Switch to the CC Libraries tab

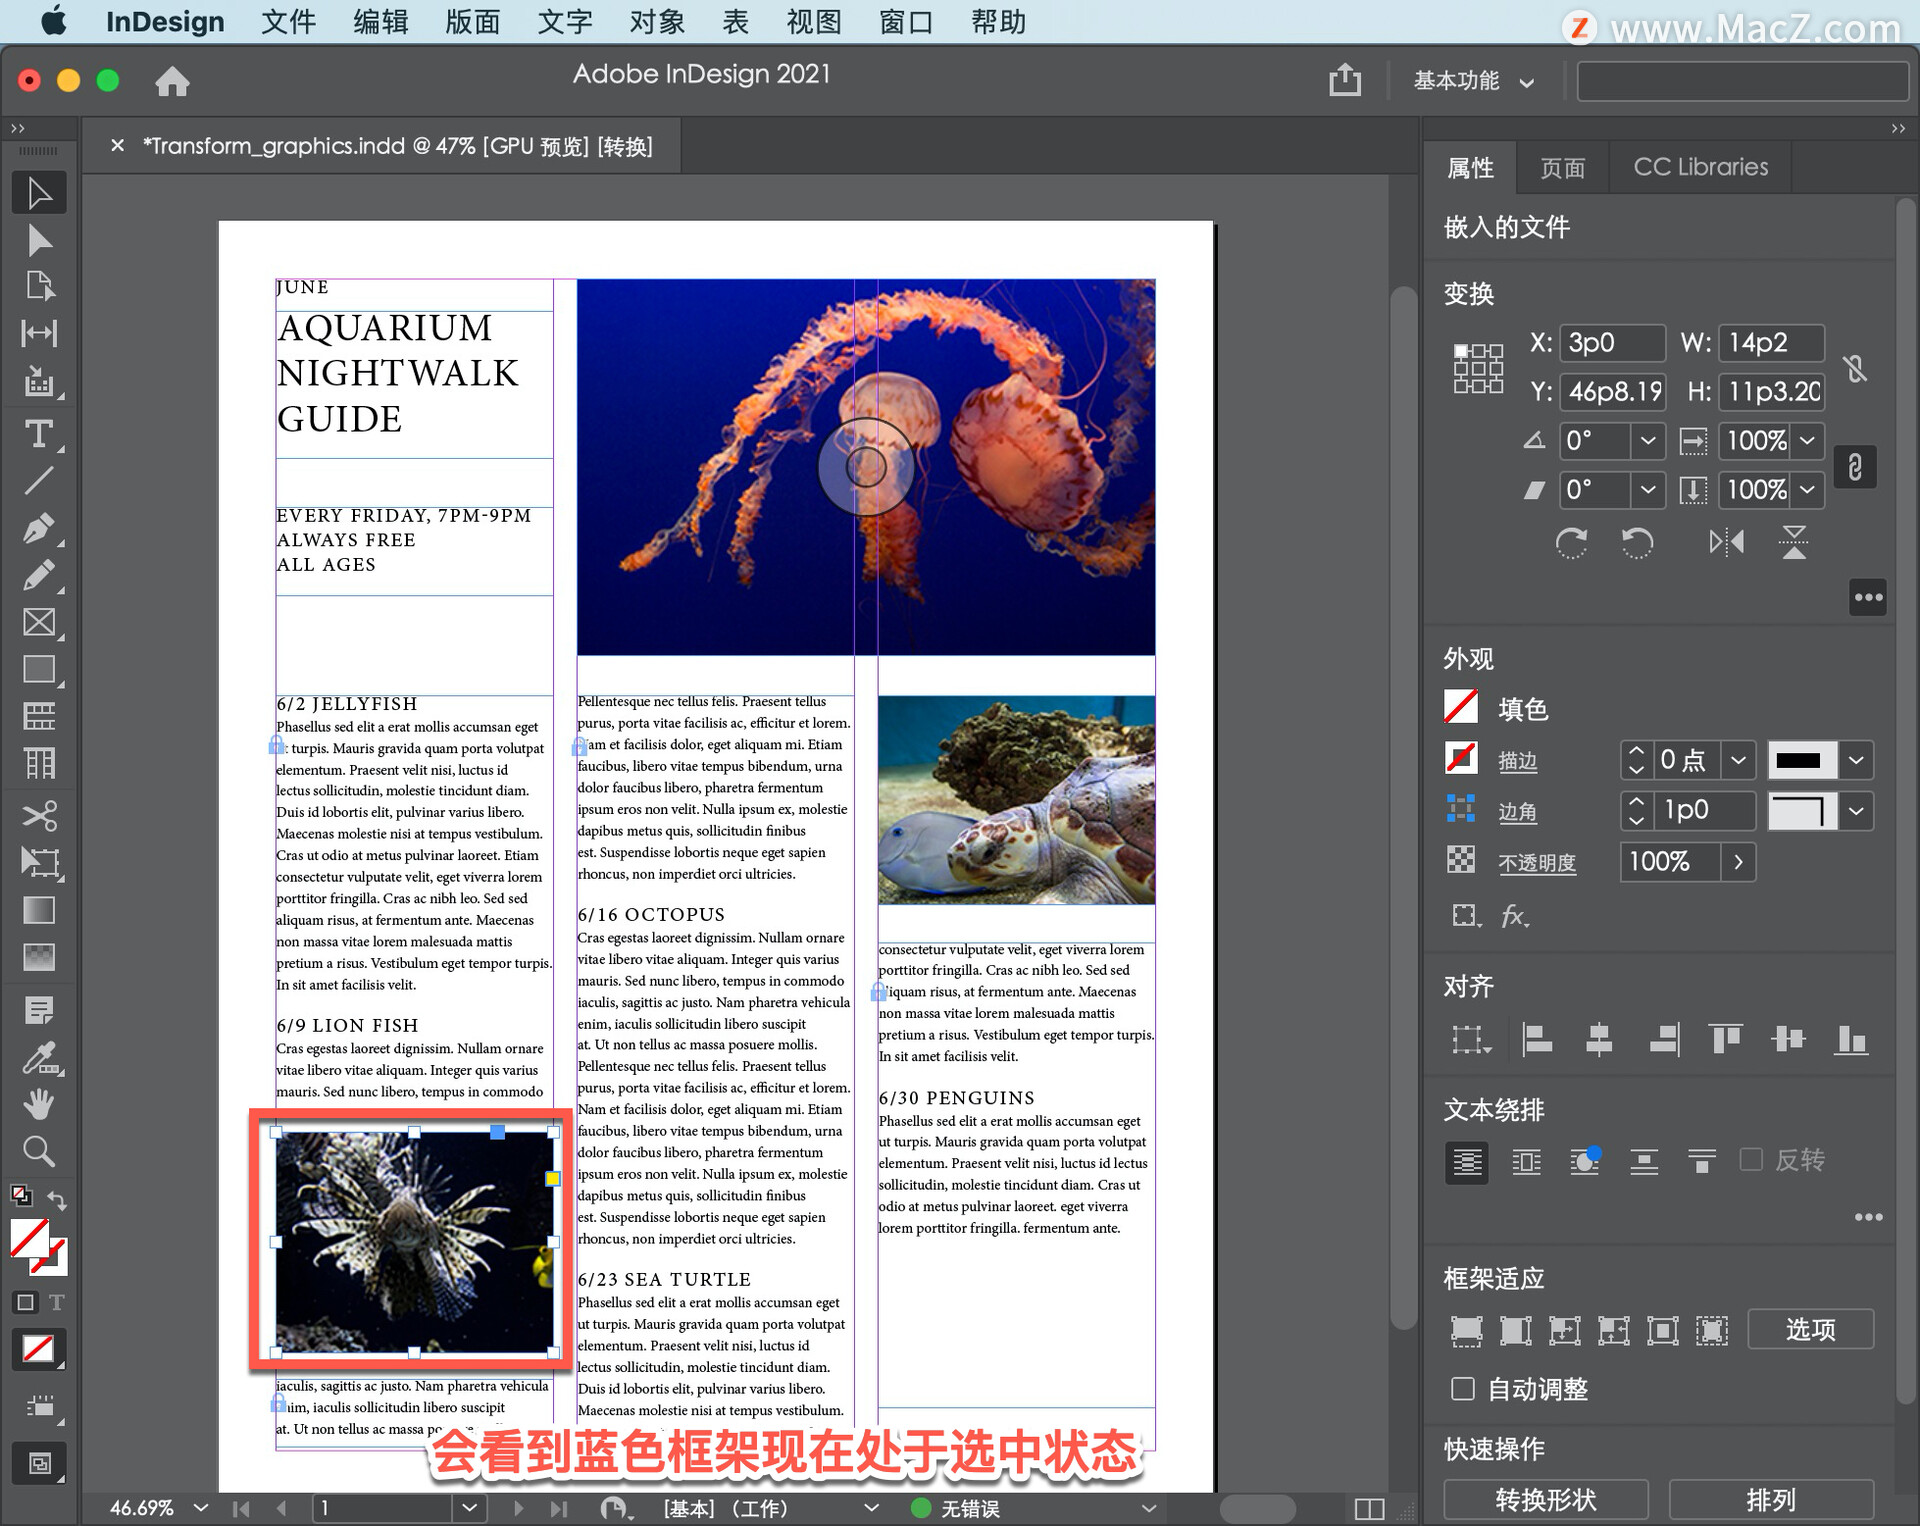pos(1700,167)
